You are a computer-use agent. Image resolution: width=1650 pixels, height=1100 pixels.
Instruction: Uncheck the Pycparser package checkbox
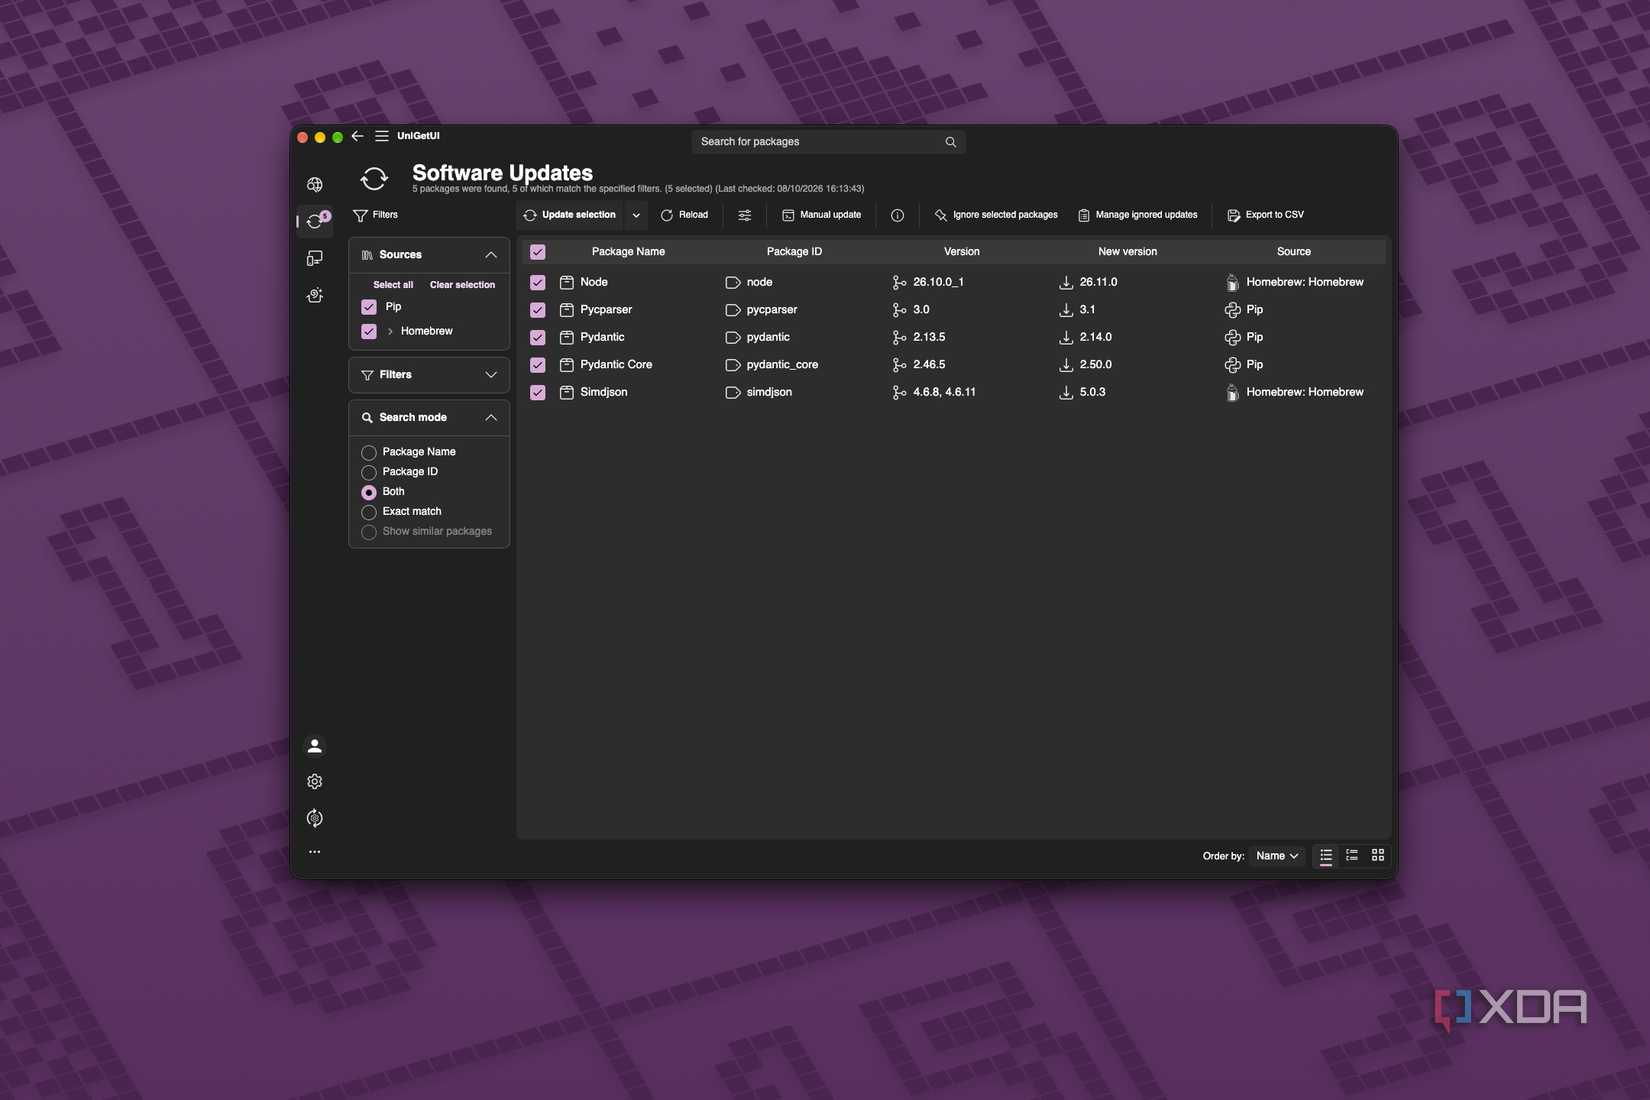point(538,310)
